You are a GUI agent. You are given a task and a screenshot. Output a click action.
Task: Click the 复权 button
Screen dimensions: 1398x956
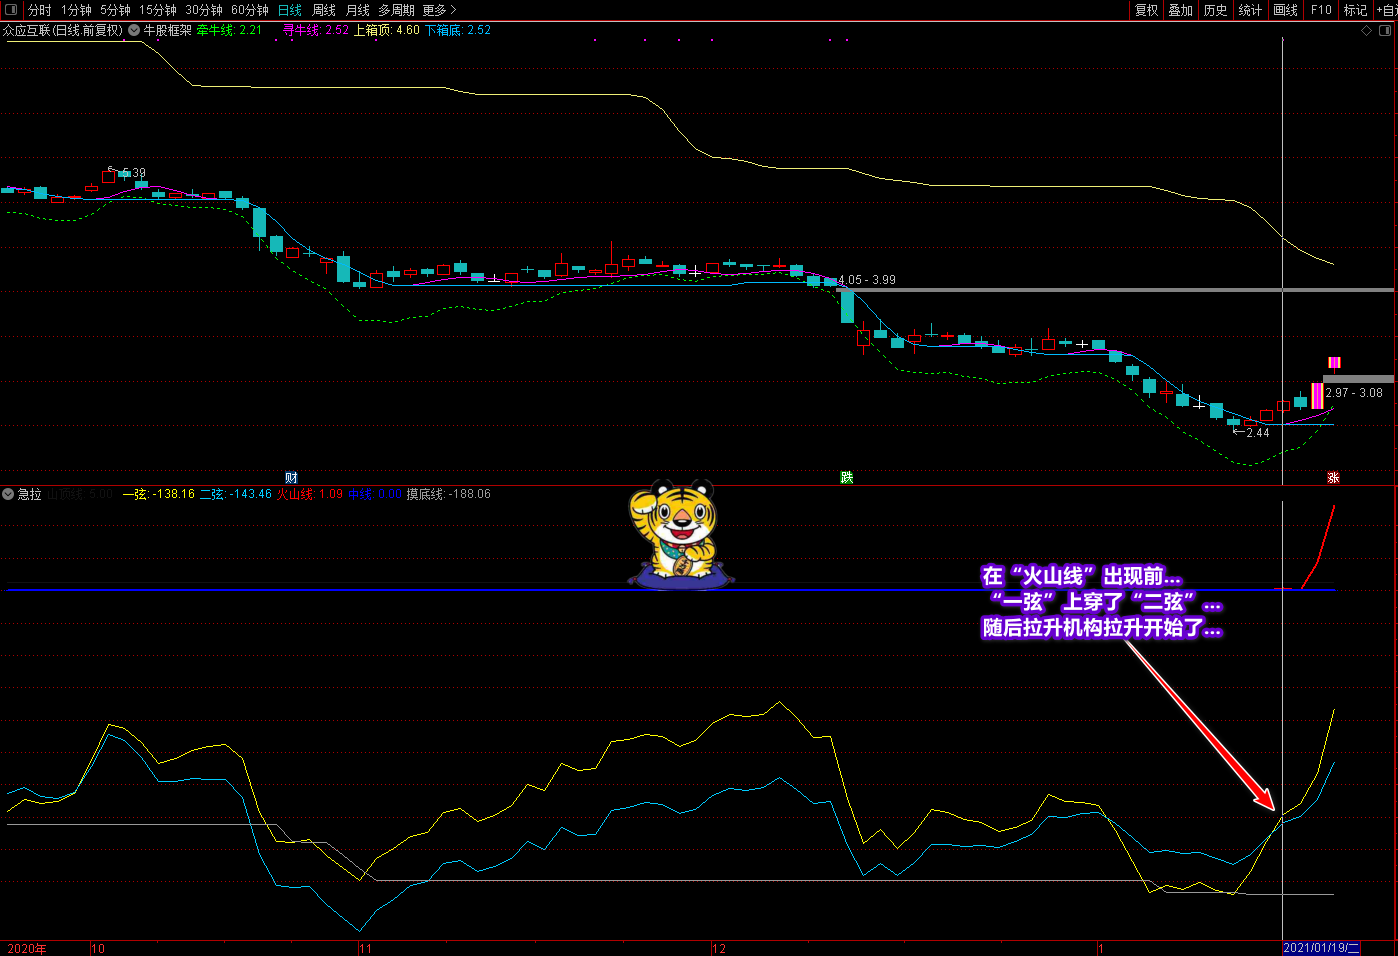click(1146, 10)
